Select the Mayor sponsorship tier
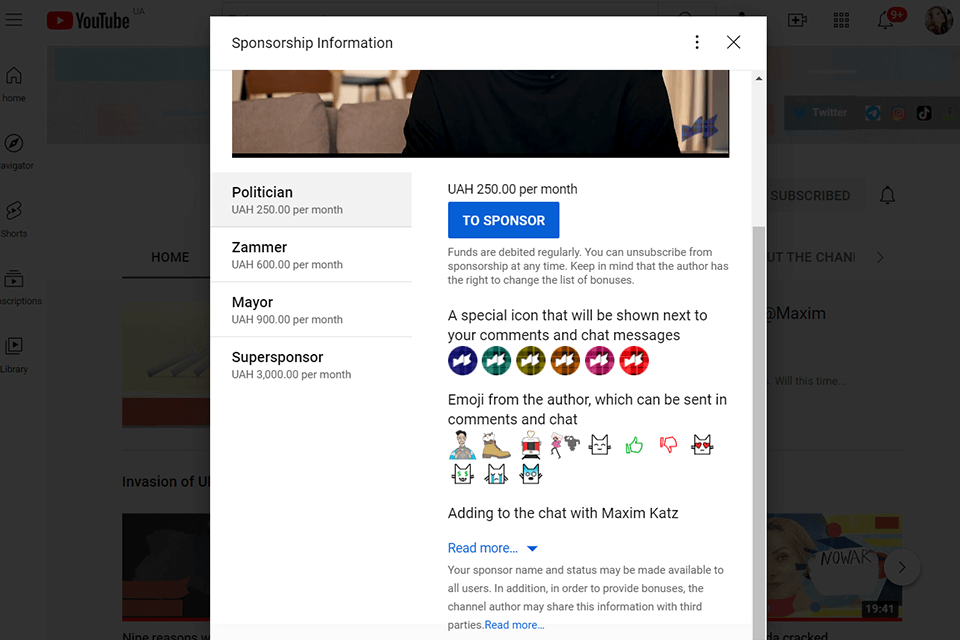This screenshot has height=640, width=960. pos(311,310)
